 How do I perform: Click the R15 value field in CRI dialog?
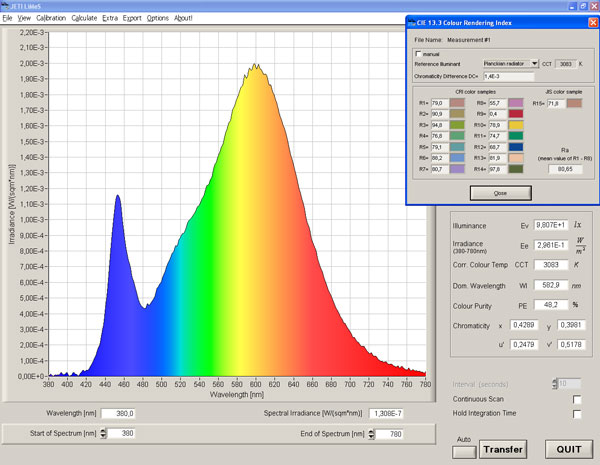(556, 103)
